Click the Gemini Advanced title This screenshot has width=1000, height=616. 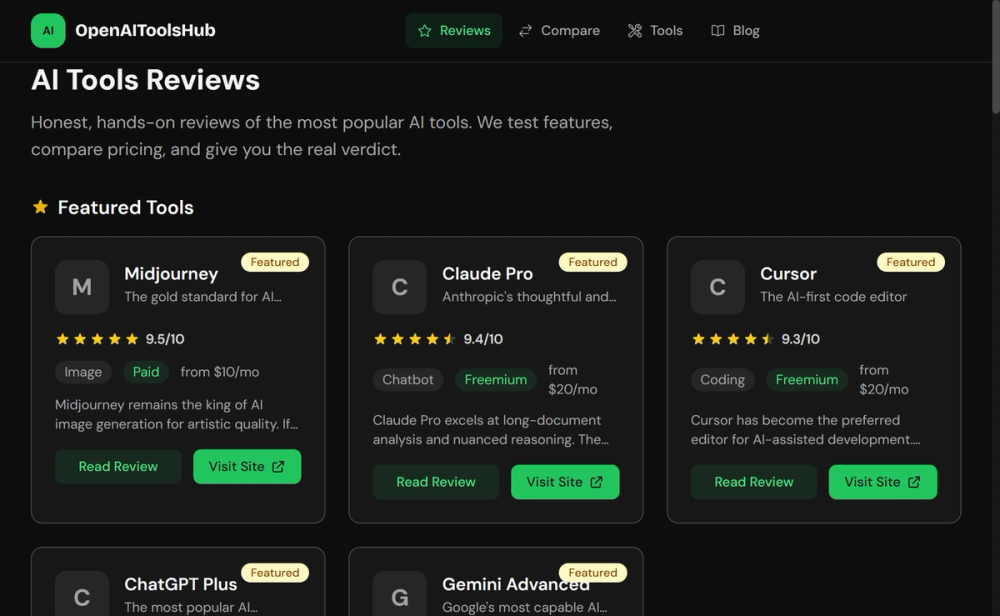coord(516,584)
